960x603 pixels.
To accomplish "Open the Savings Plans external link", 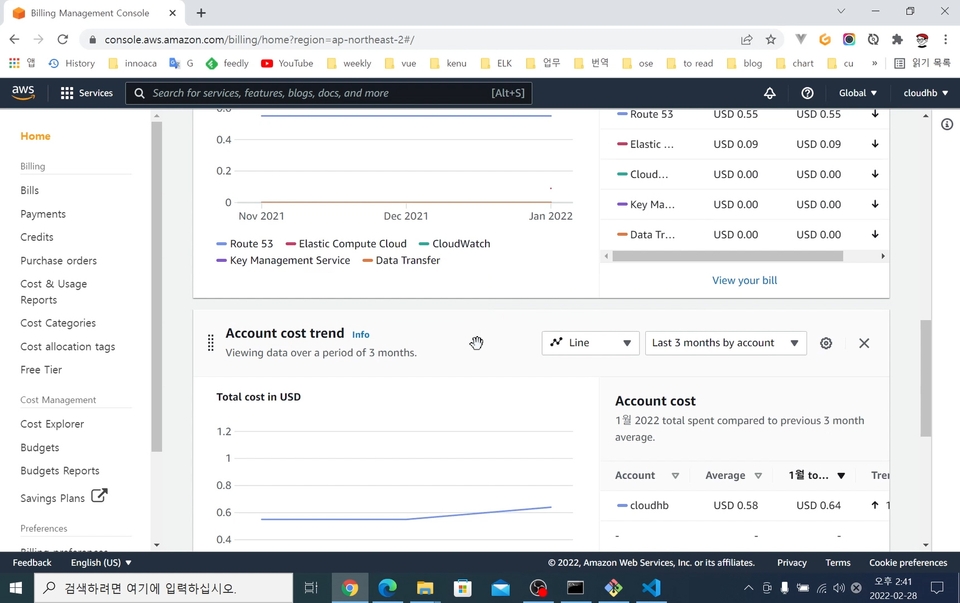I will click(64, 497).
